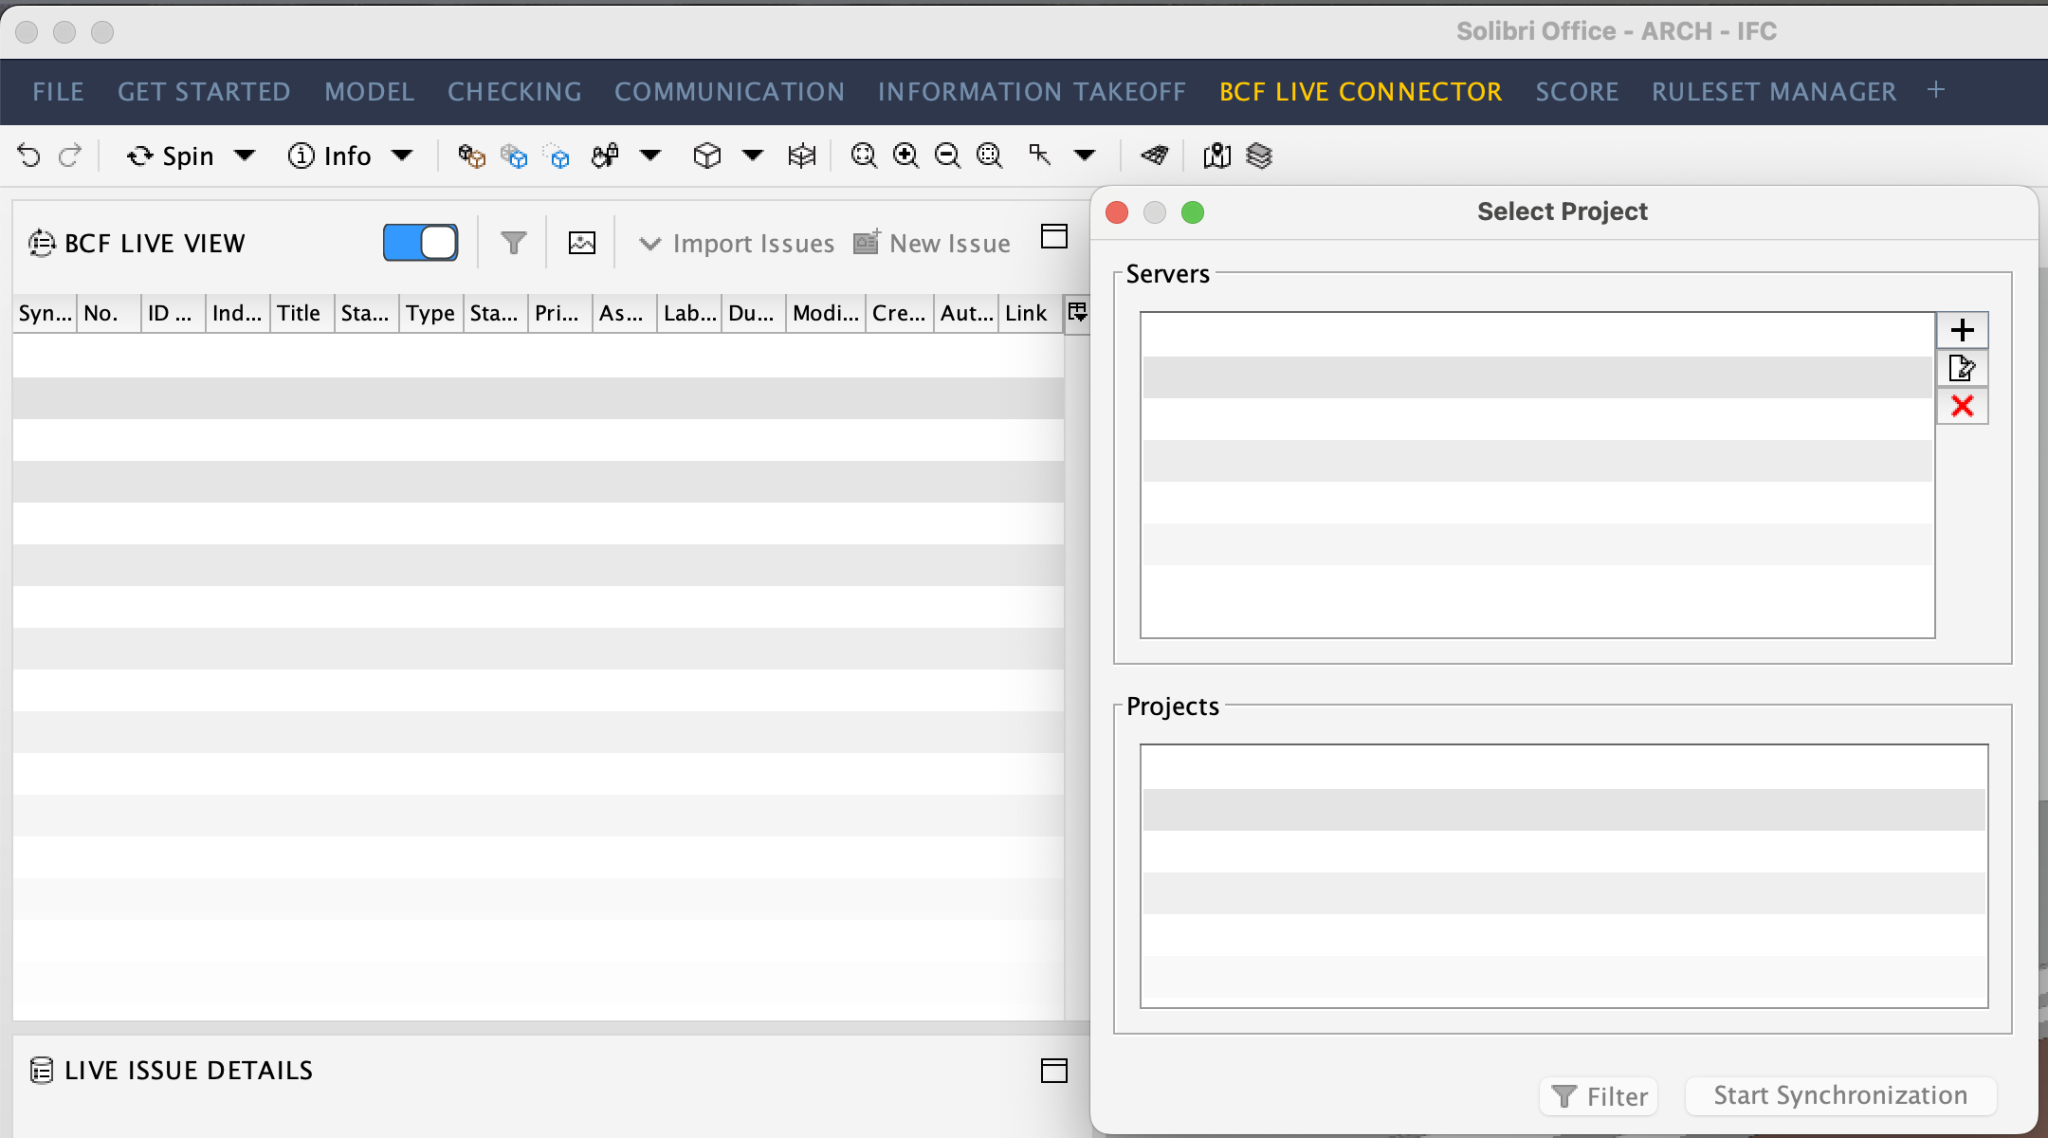
Task: Maximize the BCF Live View panel
Action: (1054, 236)
